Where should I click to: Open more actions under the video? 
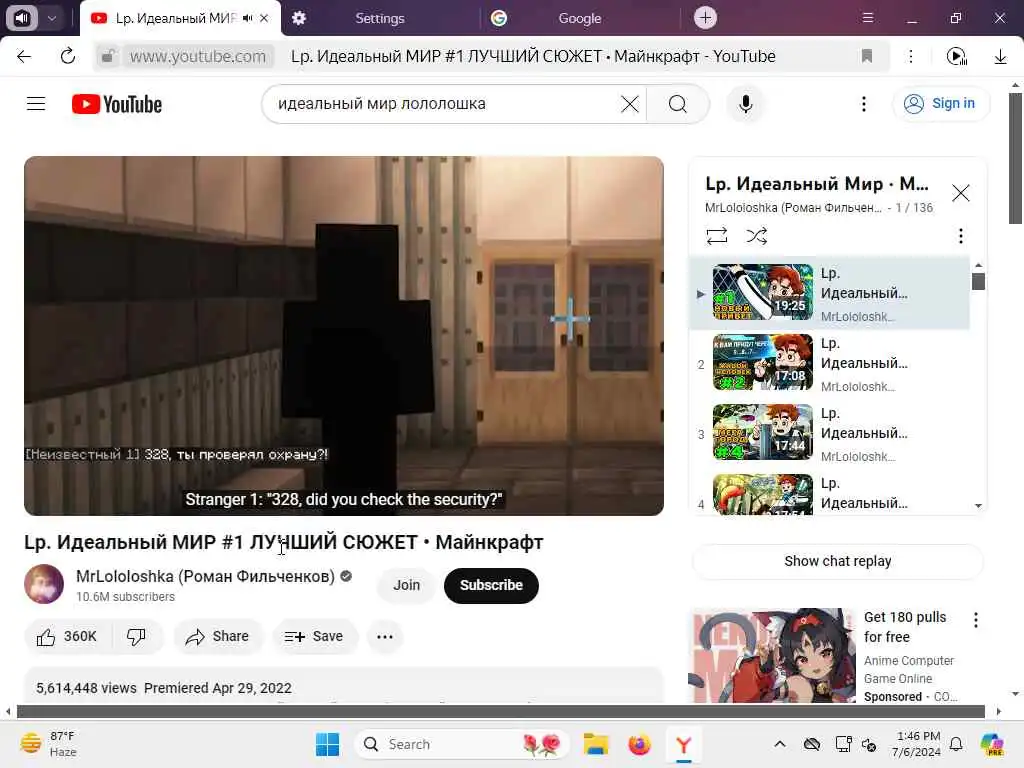click(385, 636)
